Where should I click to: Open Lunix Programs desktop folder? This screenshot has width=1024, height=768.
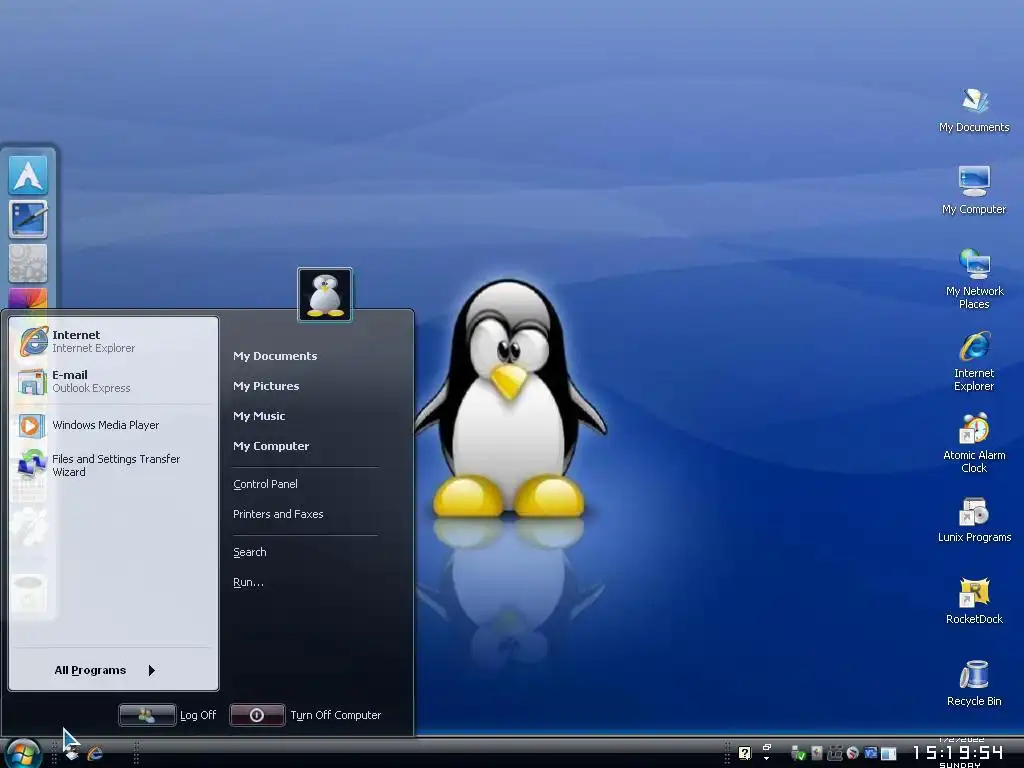(974, 520)
